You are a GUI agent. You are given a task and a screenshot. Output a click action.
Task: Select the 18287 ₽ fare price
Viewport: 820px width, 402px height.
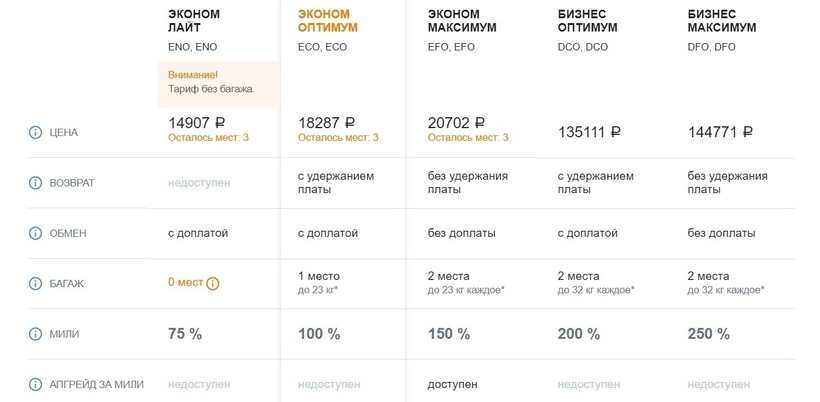[x=334, y=122]
